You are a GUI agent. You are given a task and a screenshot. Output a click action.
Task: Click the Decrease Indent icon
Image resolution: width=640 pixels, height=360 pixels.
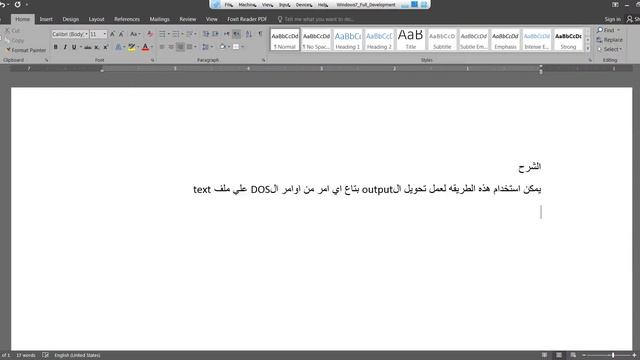pyautogui.click(x=206, y=34)
